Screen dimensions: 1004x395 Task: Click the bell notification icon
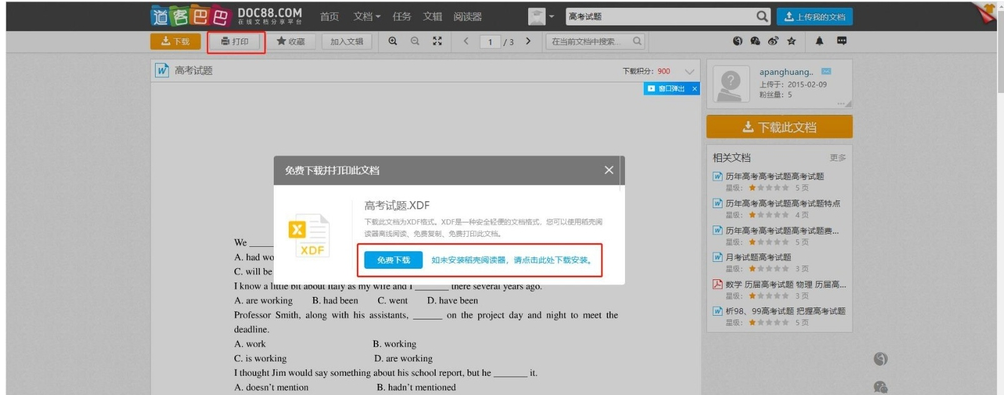click(x=819, y=41)
